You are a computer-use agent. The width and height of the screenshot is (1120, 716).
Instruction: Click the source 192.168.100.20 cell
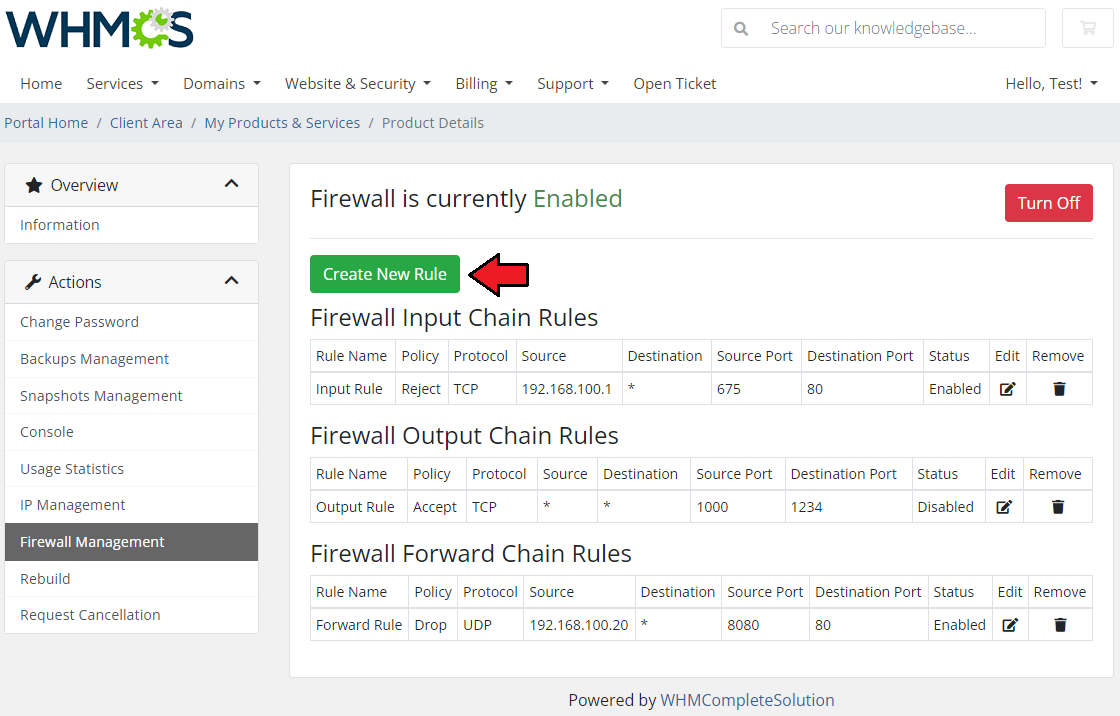[579, 625]
